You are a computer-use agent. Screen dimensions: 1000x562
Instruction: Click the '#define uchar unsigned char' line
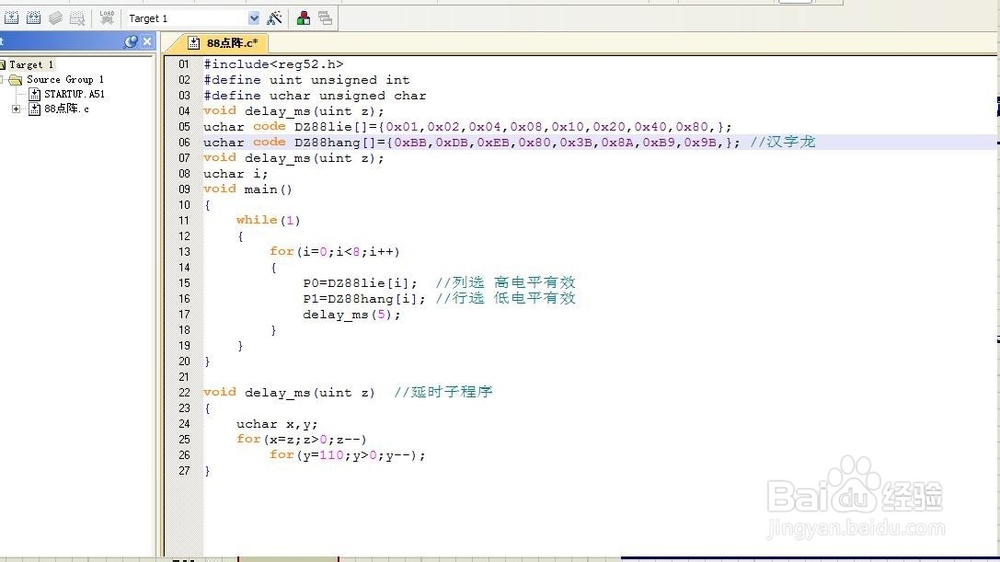click(x=314, y=96)
